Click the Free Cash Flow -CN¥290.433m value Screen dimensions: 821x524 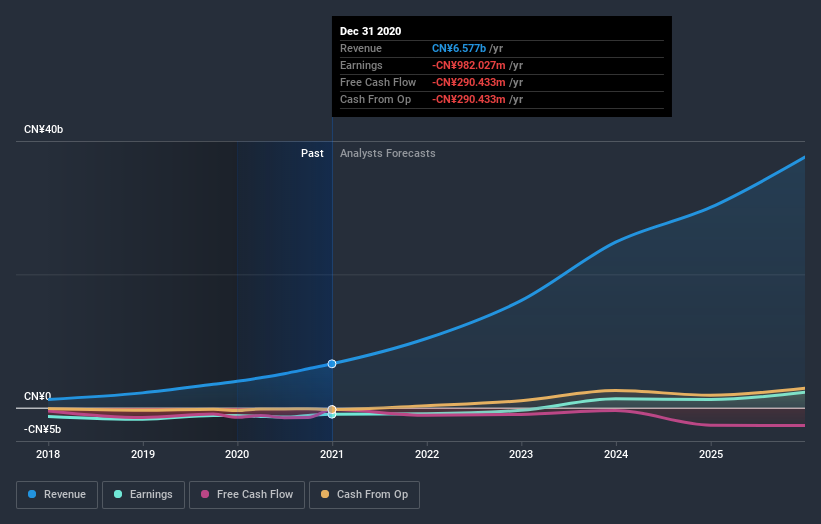(x=469, y=82)
